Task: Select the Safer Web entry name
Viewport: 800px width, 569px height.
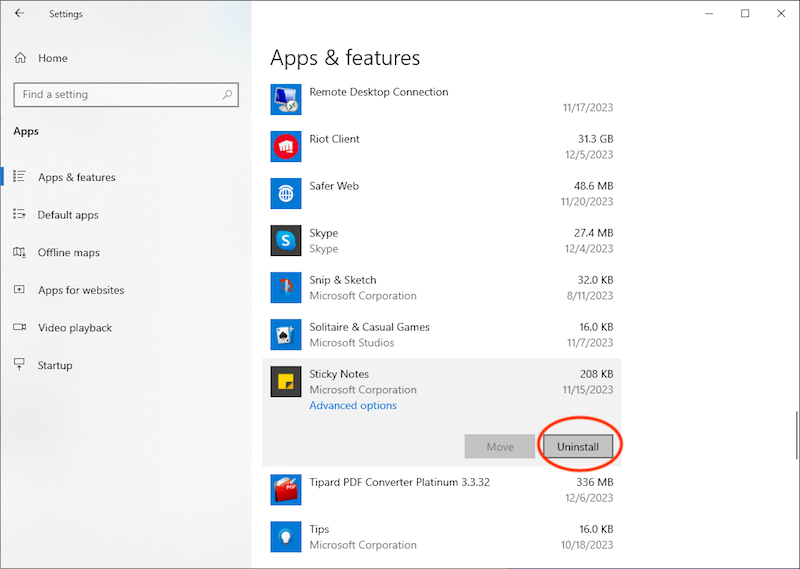Action: coord(334,186)
